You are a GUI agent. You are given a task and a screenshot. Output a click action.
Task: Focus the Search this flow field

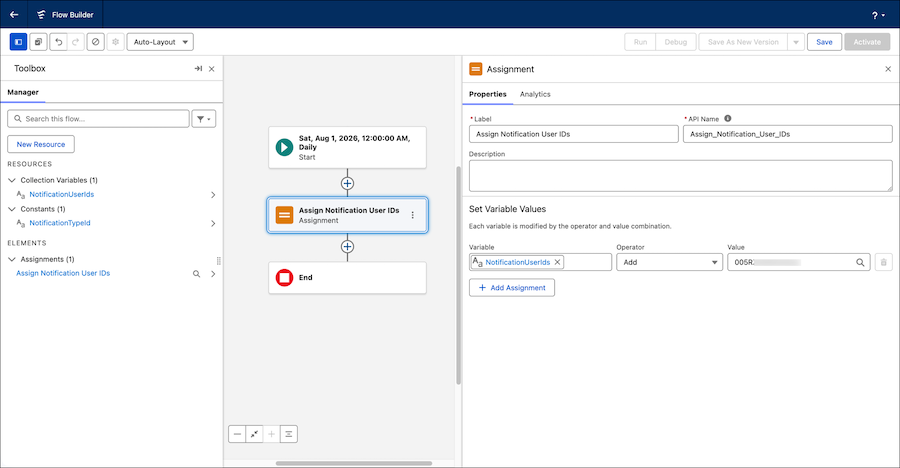[x=98, y=119]
